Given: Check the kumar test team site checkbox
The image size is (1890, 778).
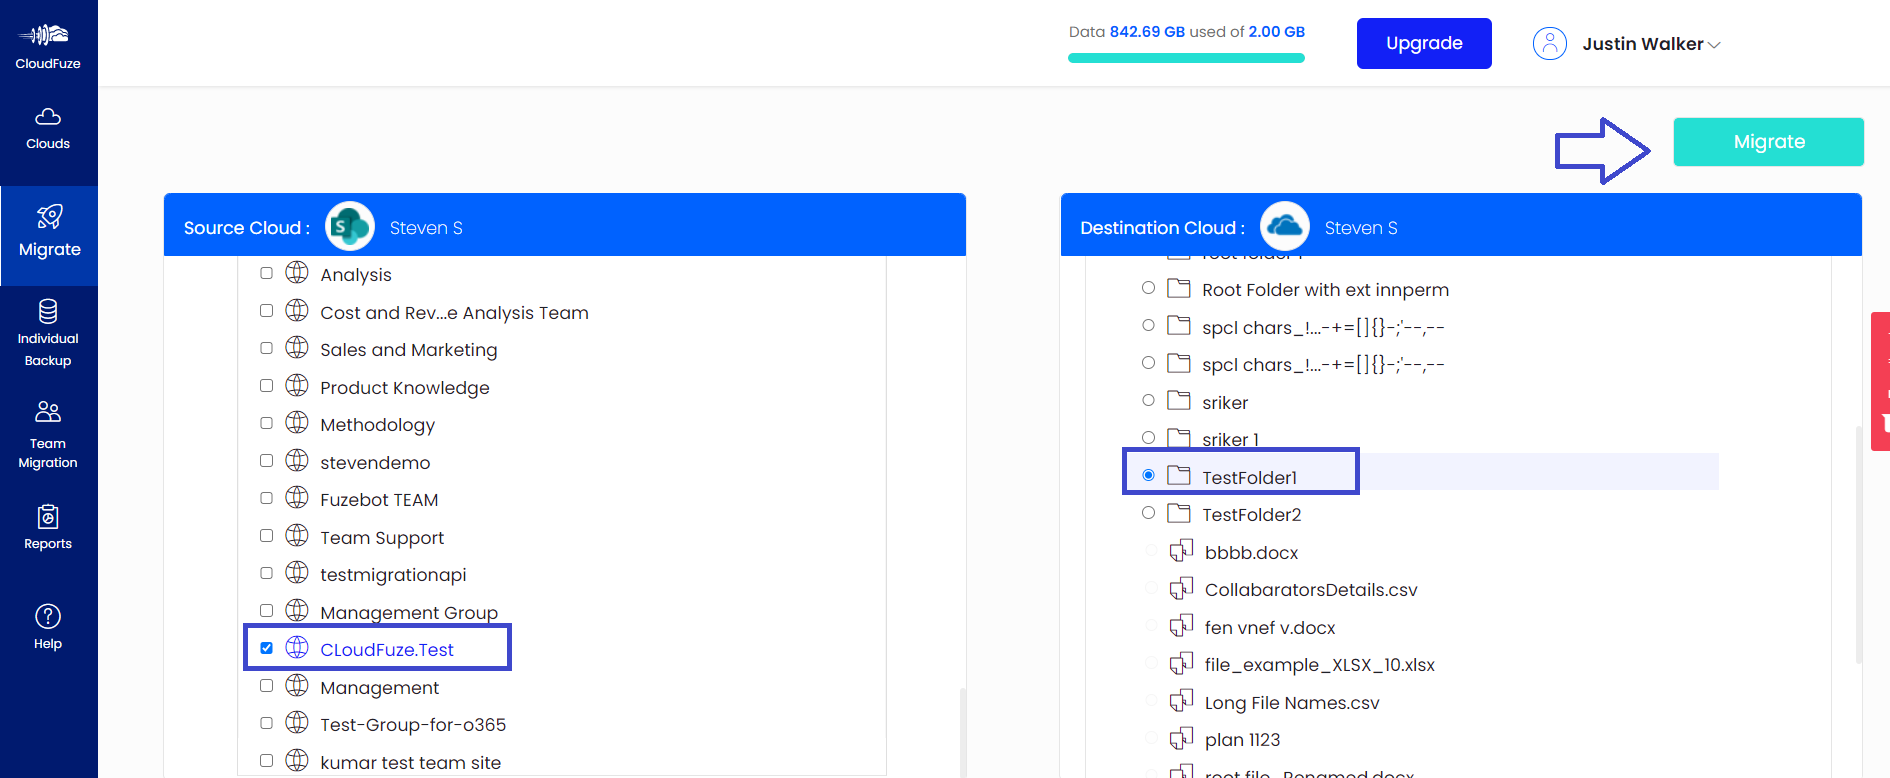Looking at the screenshot, I should (x=266, y=761).
